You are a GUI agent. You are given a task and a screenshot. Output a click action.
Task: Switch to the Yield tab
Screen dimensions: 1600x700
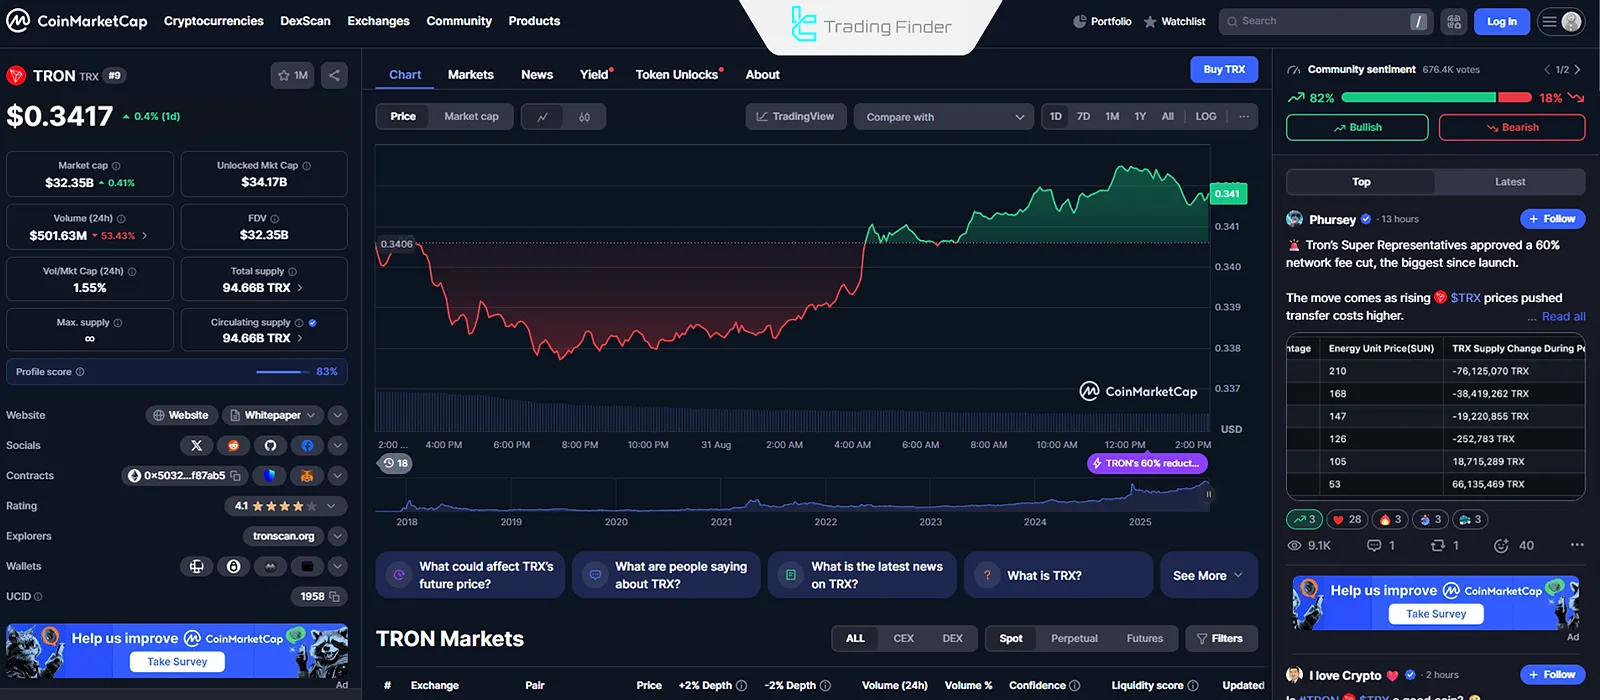[x=596, y=74]
